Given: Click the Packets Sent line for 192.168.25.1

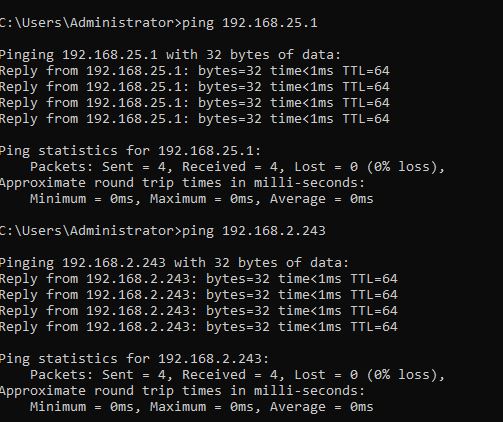Looking at the screenshot, I should click(238, 167).
